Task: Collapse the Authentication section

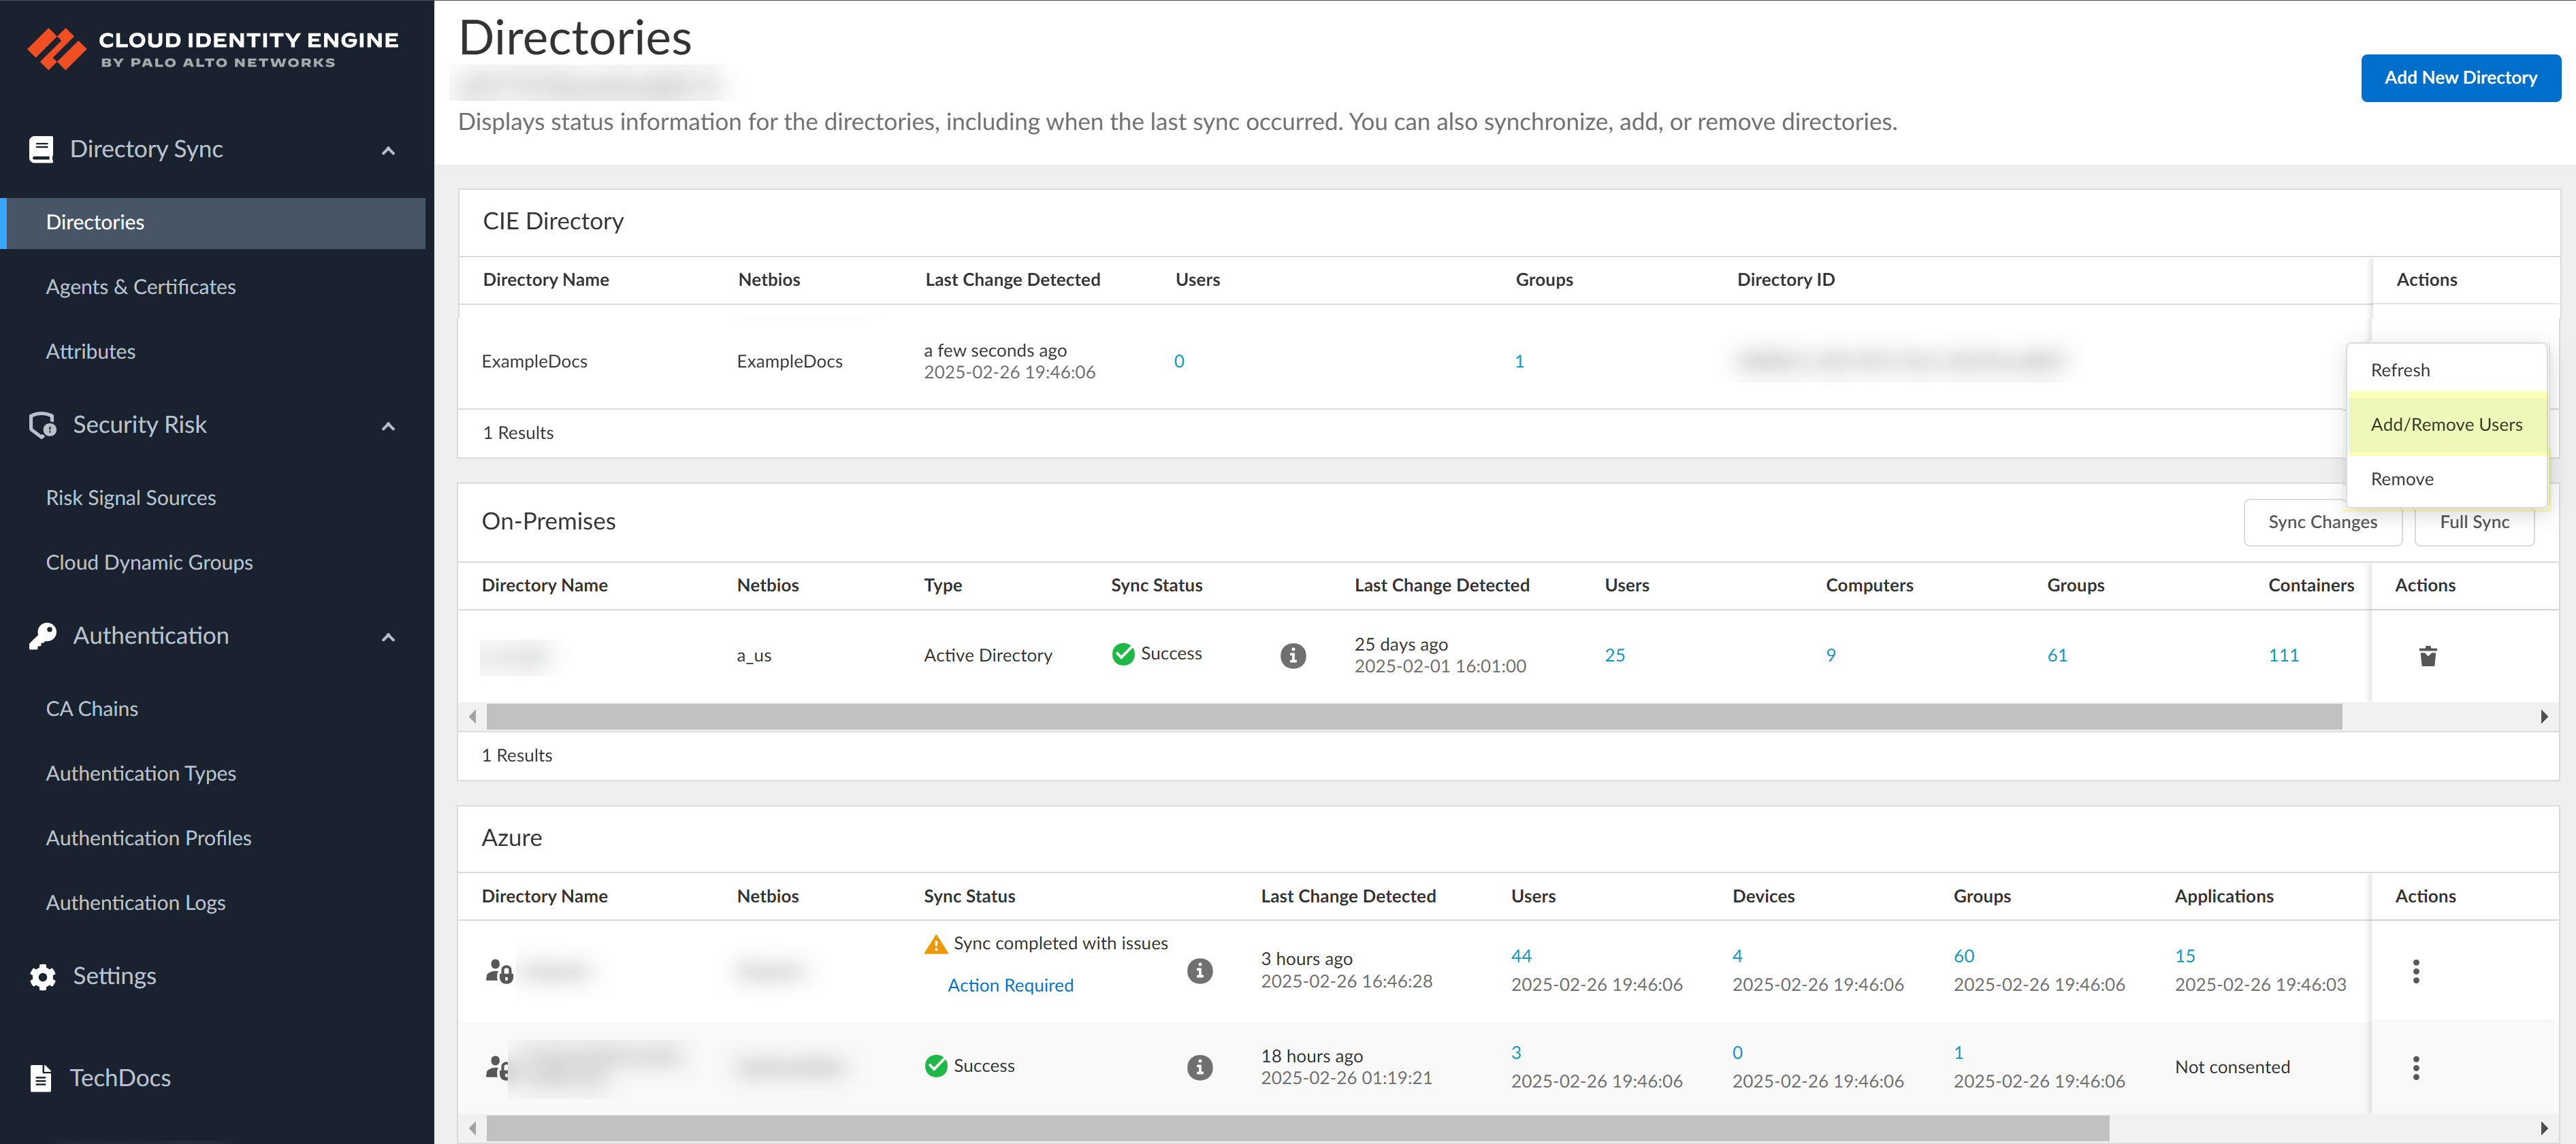Action: coord(389,636)
